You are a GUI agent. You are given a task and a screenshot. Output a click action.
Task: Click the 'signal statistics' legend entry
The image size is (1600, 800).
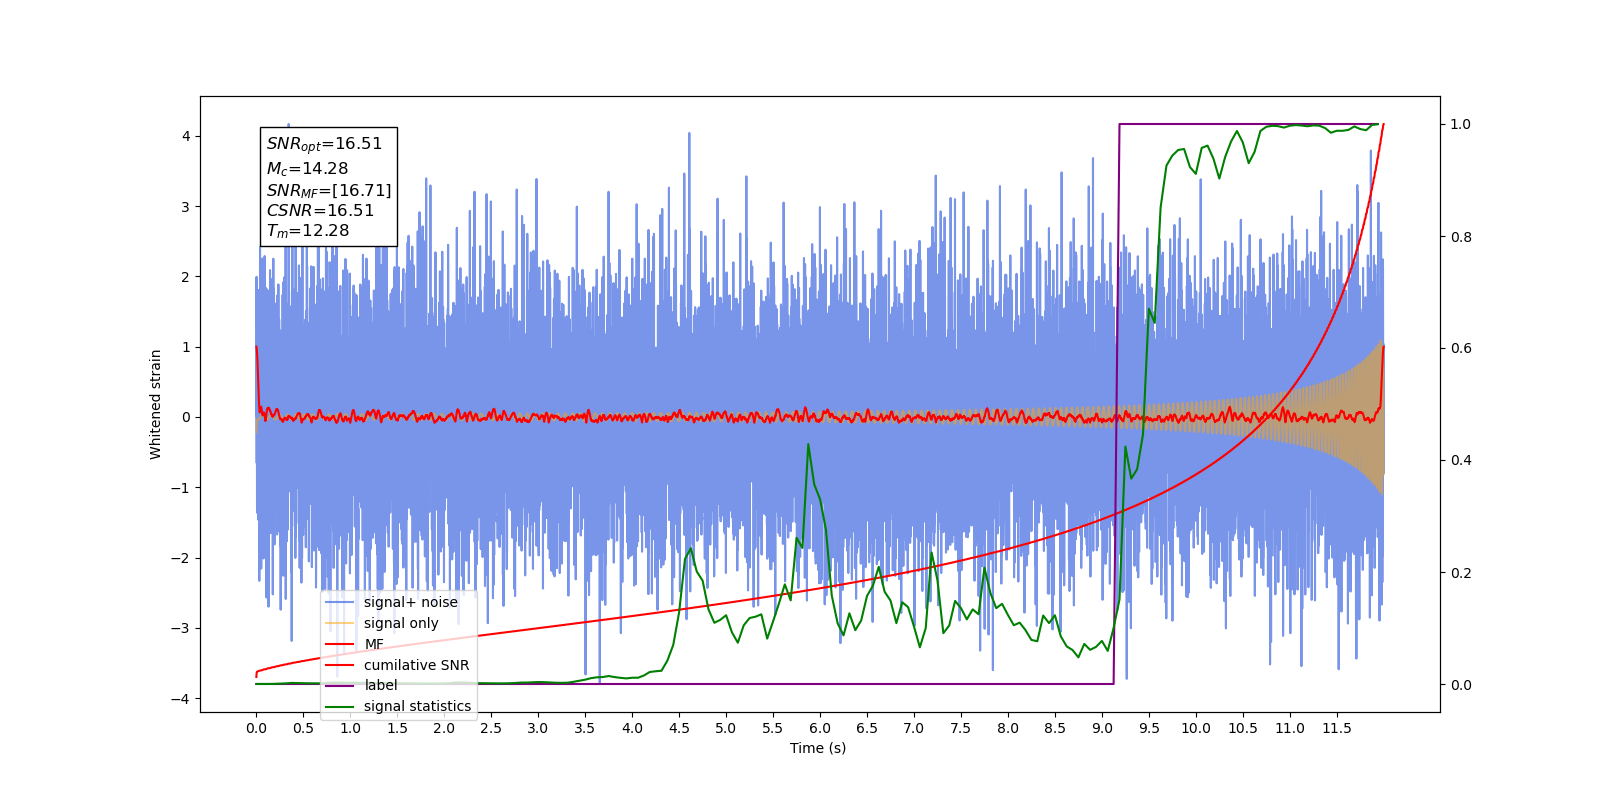pos(399,706)
